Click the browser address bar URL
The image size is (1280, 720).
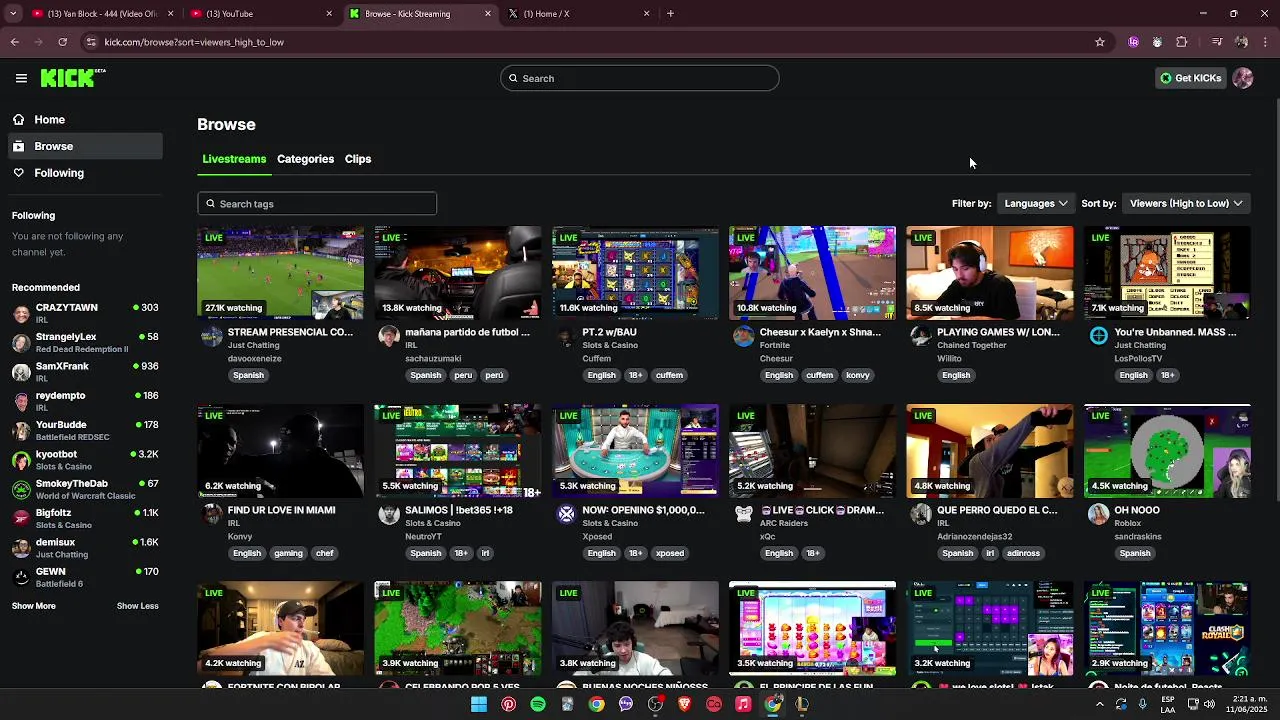[x=194, y=42]
